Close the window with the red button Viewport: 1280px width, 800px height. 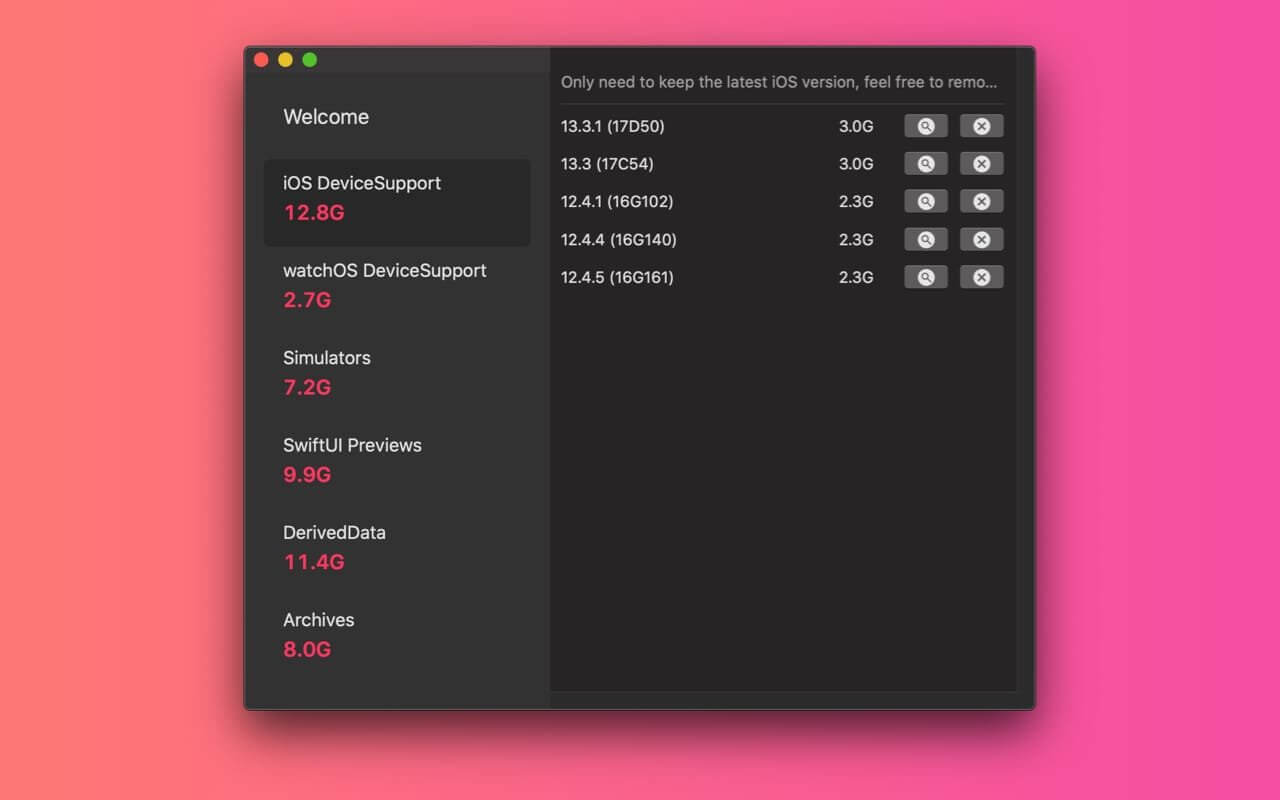[x=261, y=60]
